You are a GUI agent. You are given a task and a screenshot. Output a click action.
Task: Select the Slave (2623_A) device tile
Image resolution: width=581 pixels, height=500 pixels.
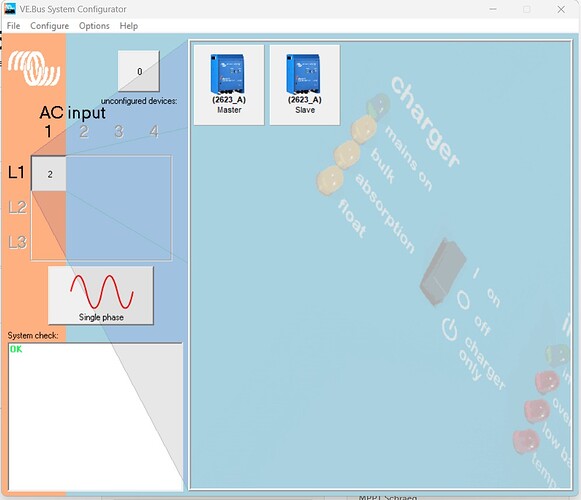(305, 85)
